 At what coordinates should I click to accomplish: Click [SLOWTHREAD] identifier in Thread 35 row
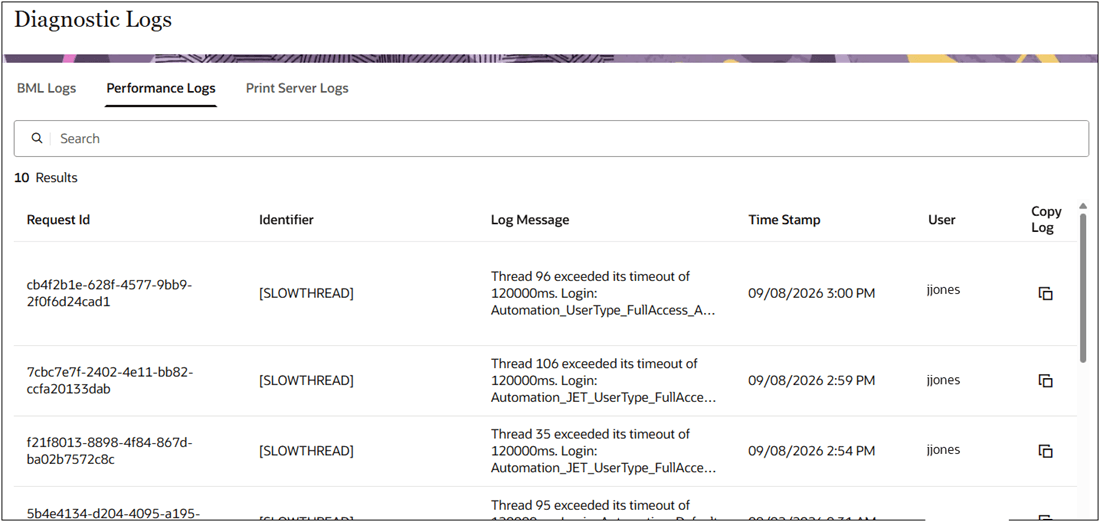[x=307, y=451]
